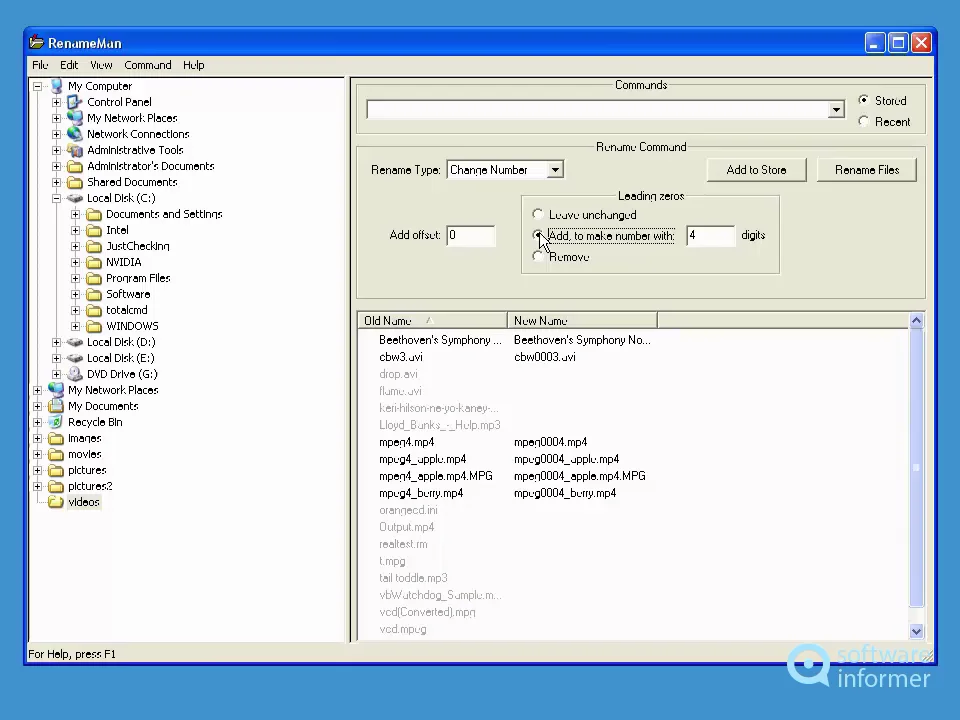Click the Rename Files button
Screen dimensions: 960x720
pos(867,170)
